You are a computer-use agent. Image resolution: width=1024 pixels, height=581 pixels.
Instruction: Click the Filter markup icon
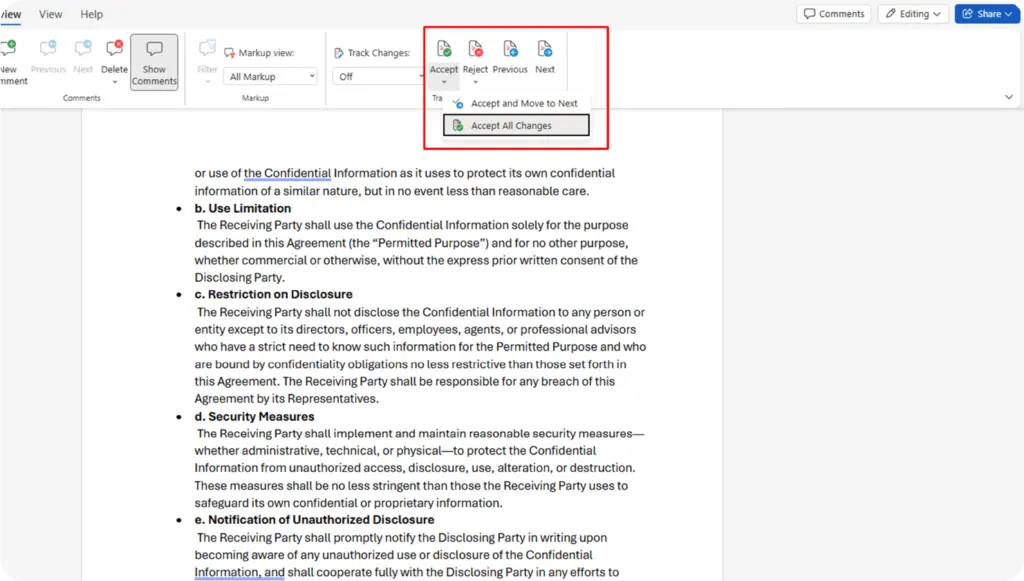(x=207, y=48)
